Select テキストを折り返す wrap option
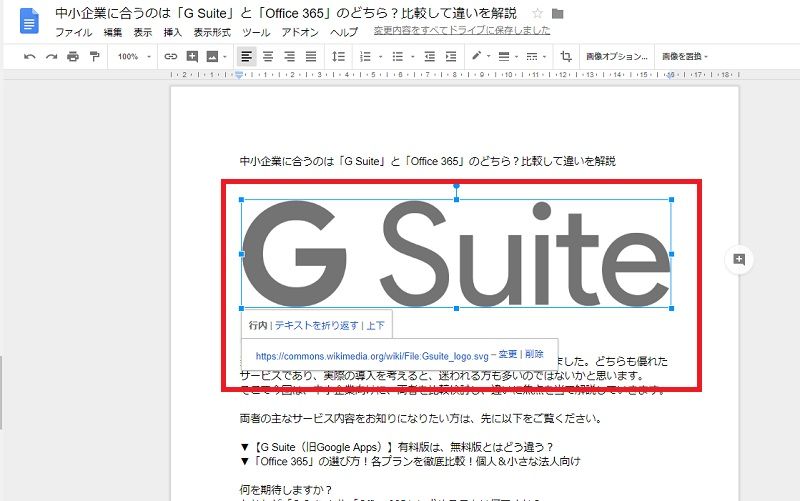Viewport: 800px width, 501px height. [315, 325]
